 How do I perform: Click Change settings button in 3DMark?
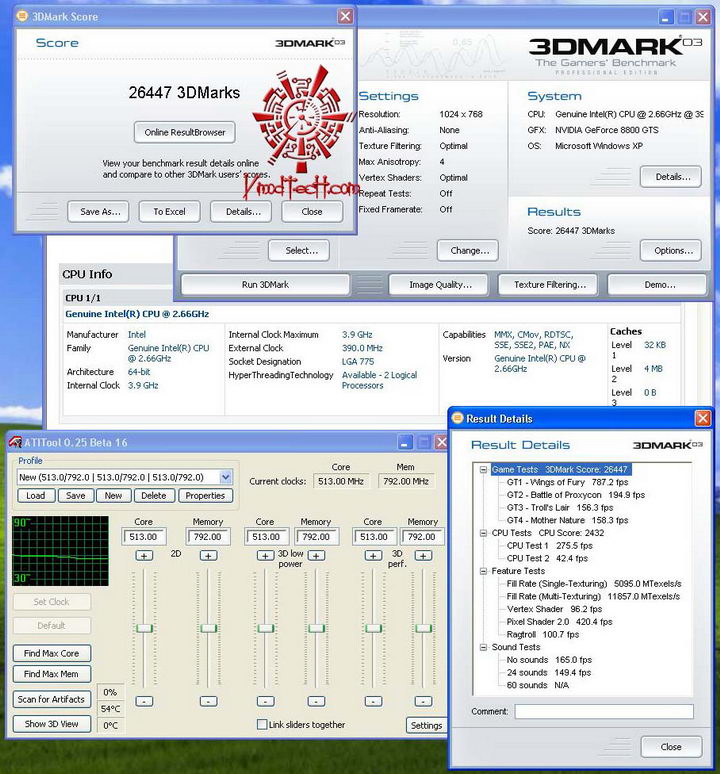(467, 250)
